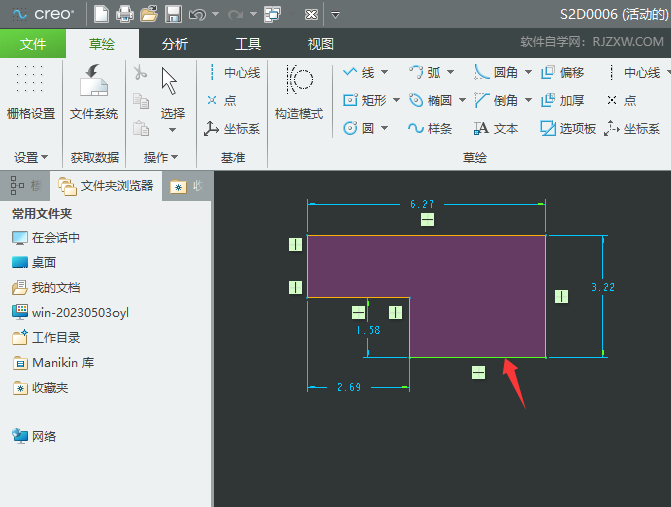Switch to the favorites tab with star folder
671x507 pixels.
click(x=187, y=186)
